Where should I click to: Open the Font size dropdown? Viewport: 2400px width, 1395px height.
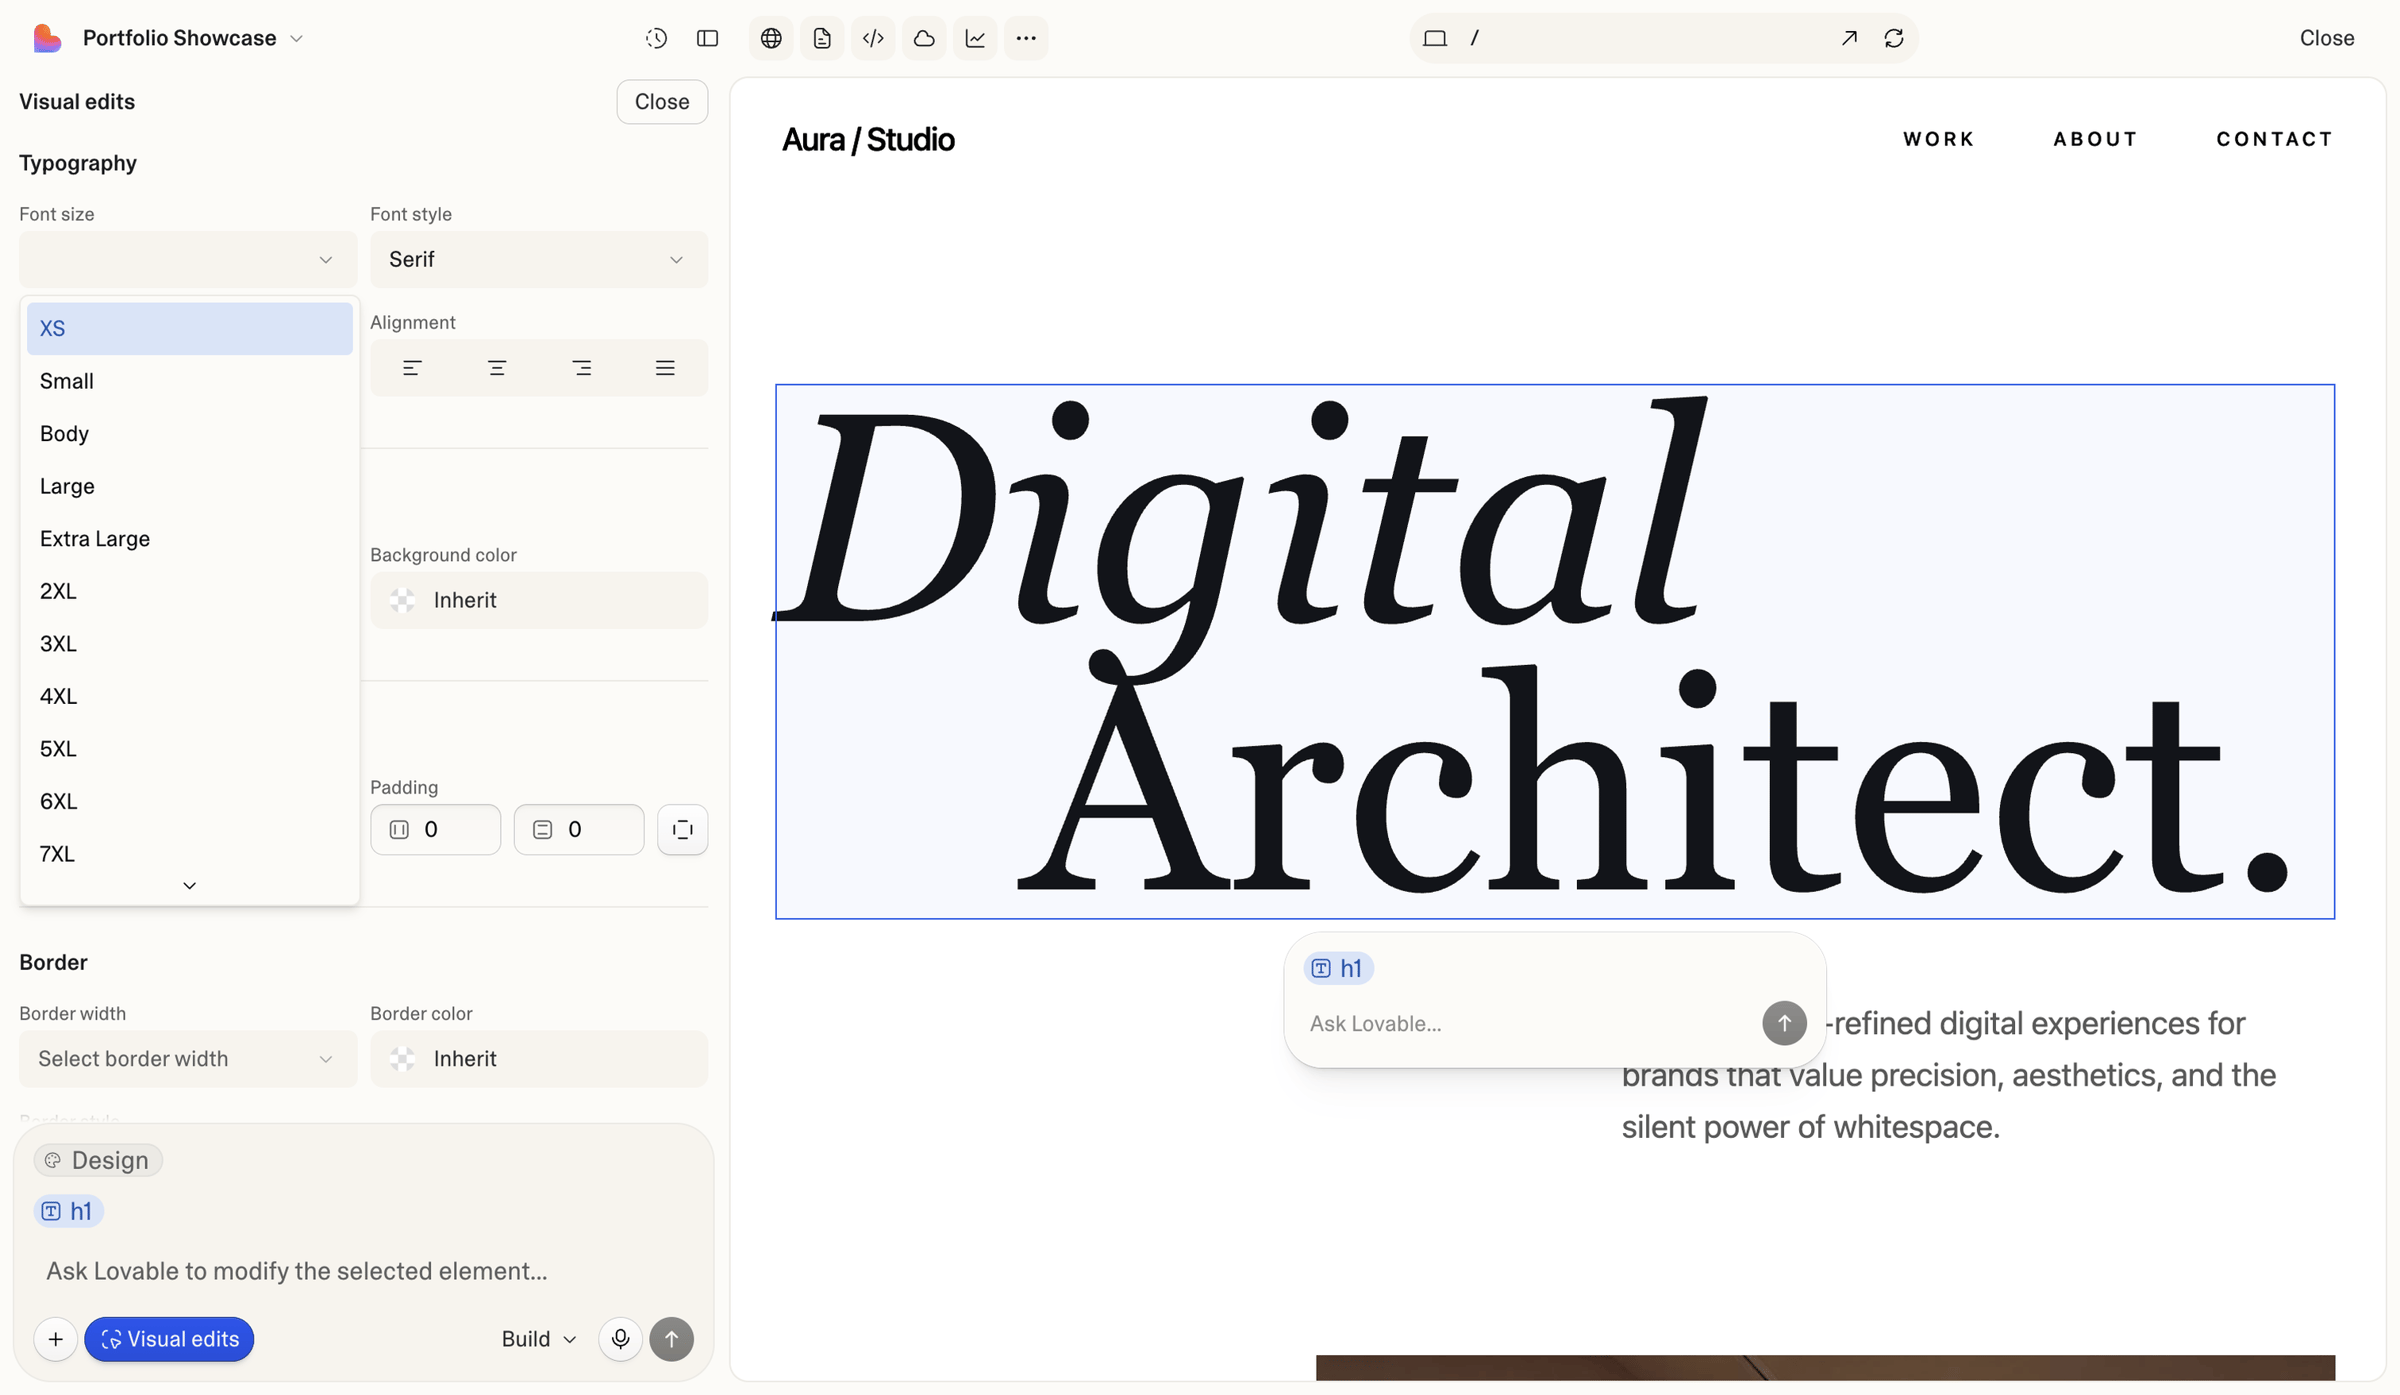click(x=188, y=259)
